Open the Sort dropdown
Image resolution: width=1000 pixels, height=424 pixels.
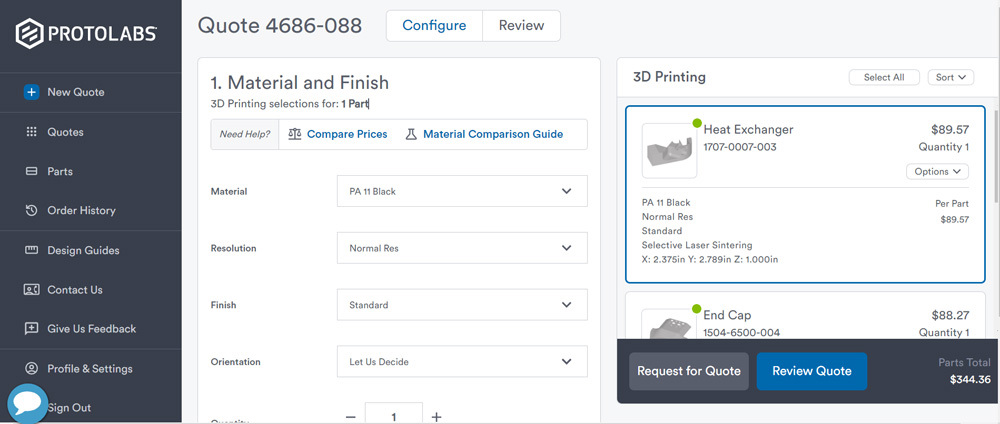pos(950,77)
